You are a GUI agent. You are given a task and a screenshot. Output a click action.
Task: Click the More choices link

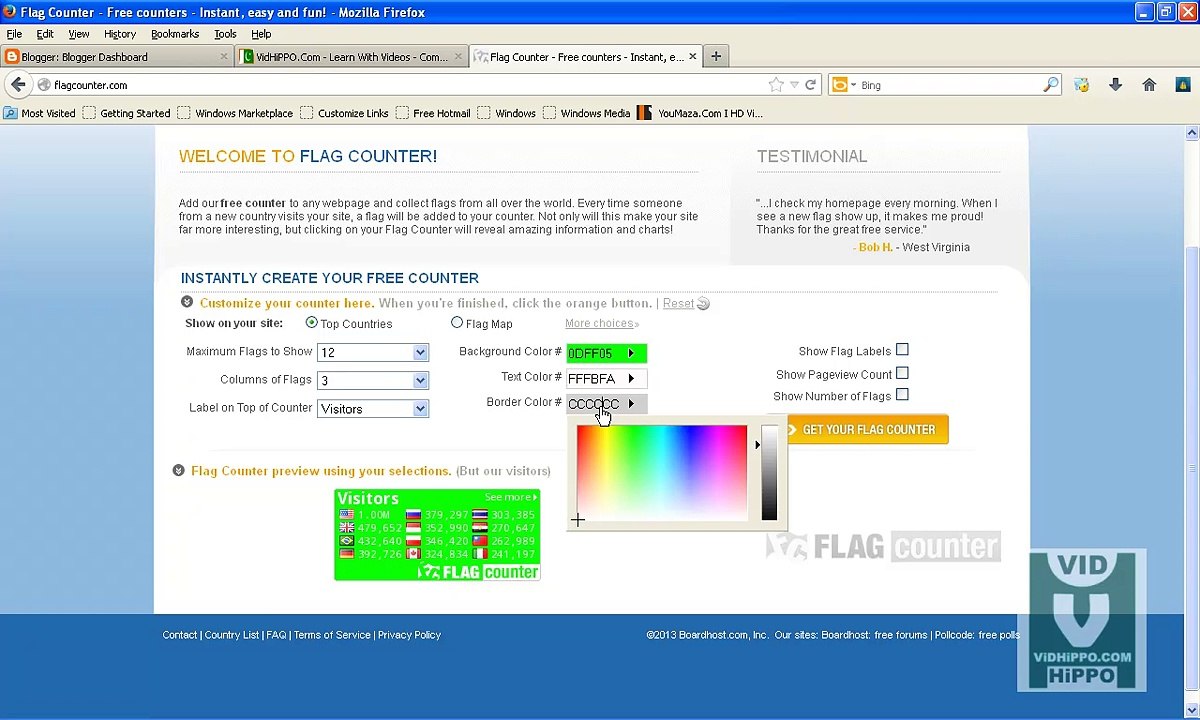point(601,323)
